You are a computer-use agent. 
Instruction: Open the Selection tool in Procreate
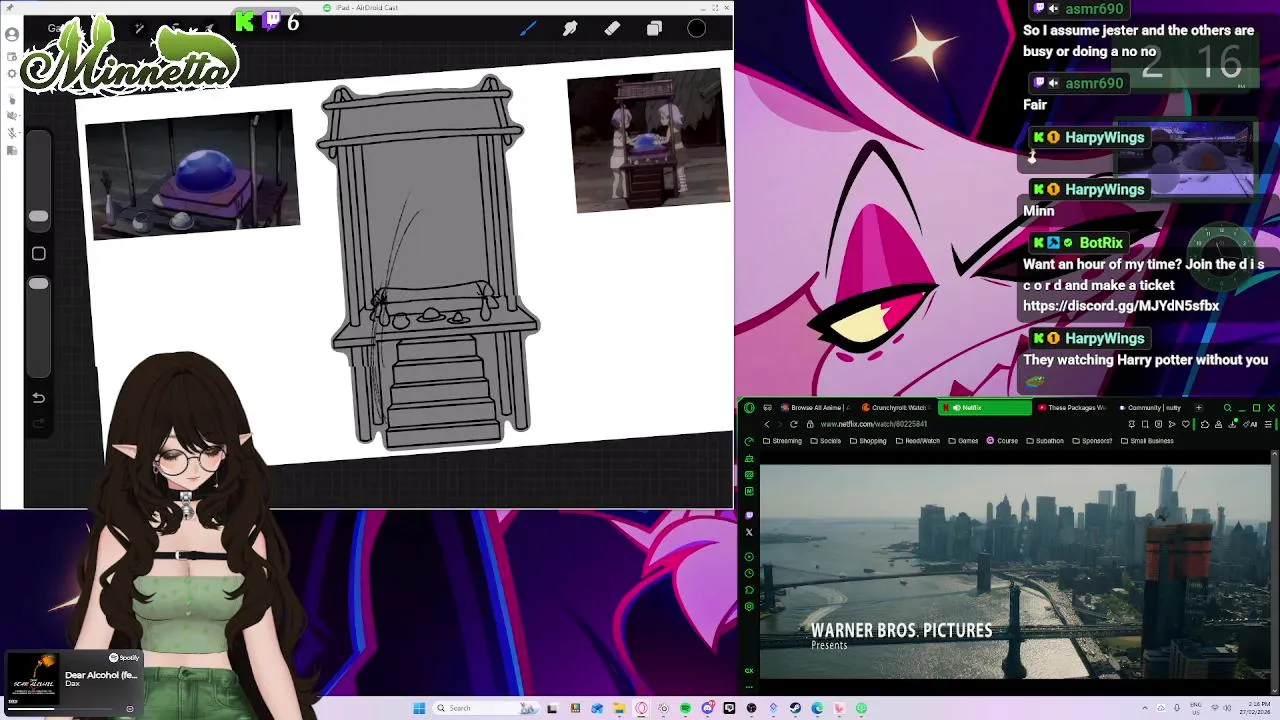click(175, 29)
